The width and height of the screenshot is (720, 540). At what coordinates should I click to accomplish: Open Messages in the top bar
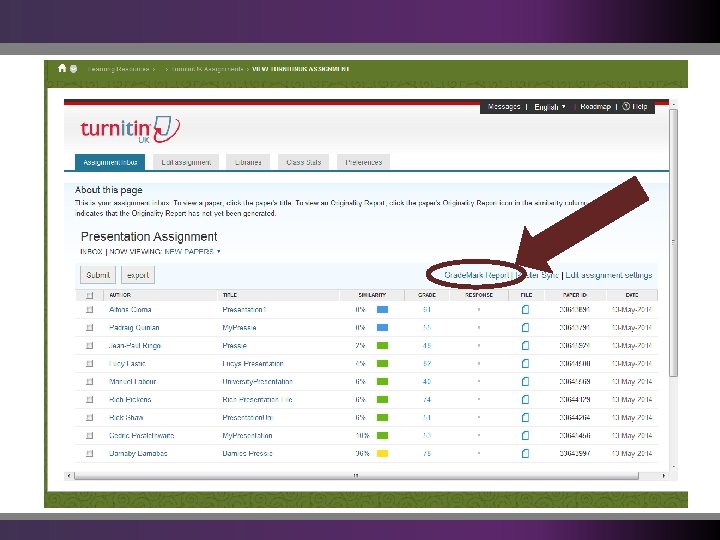pos(504,107)
